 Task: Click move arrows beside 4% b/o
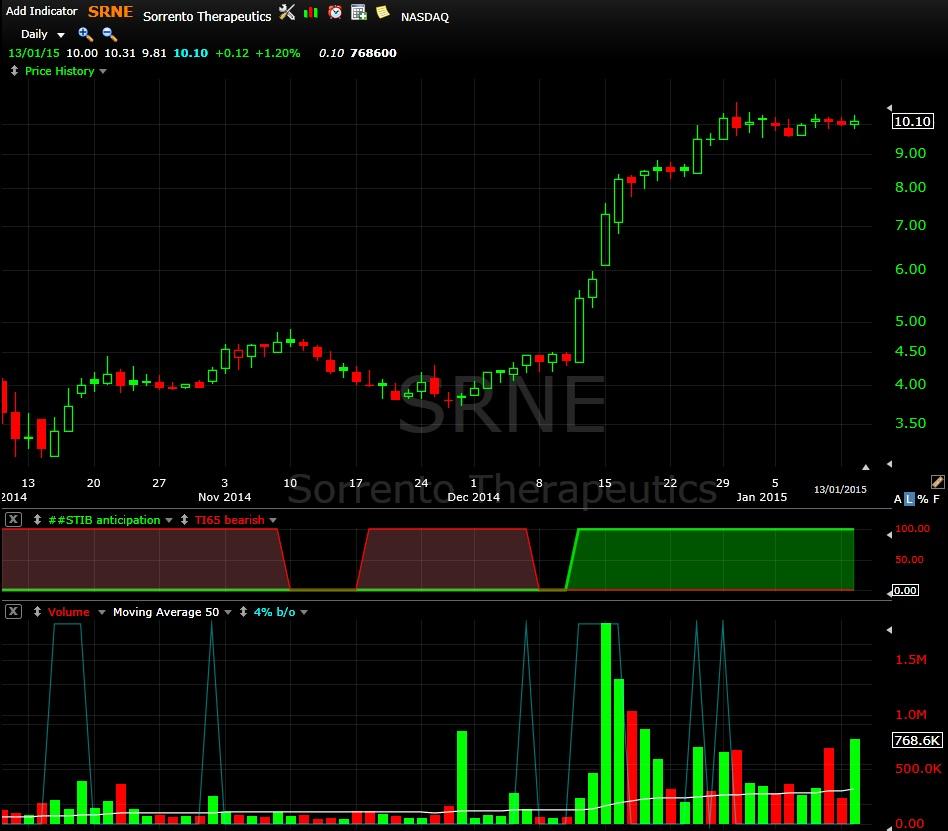pos(243,611)
